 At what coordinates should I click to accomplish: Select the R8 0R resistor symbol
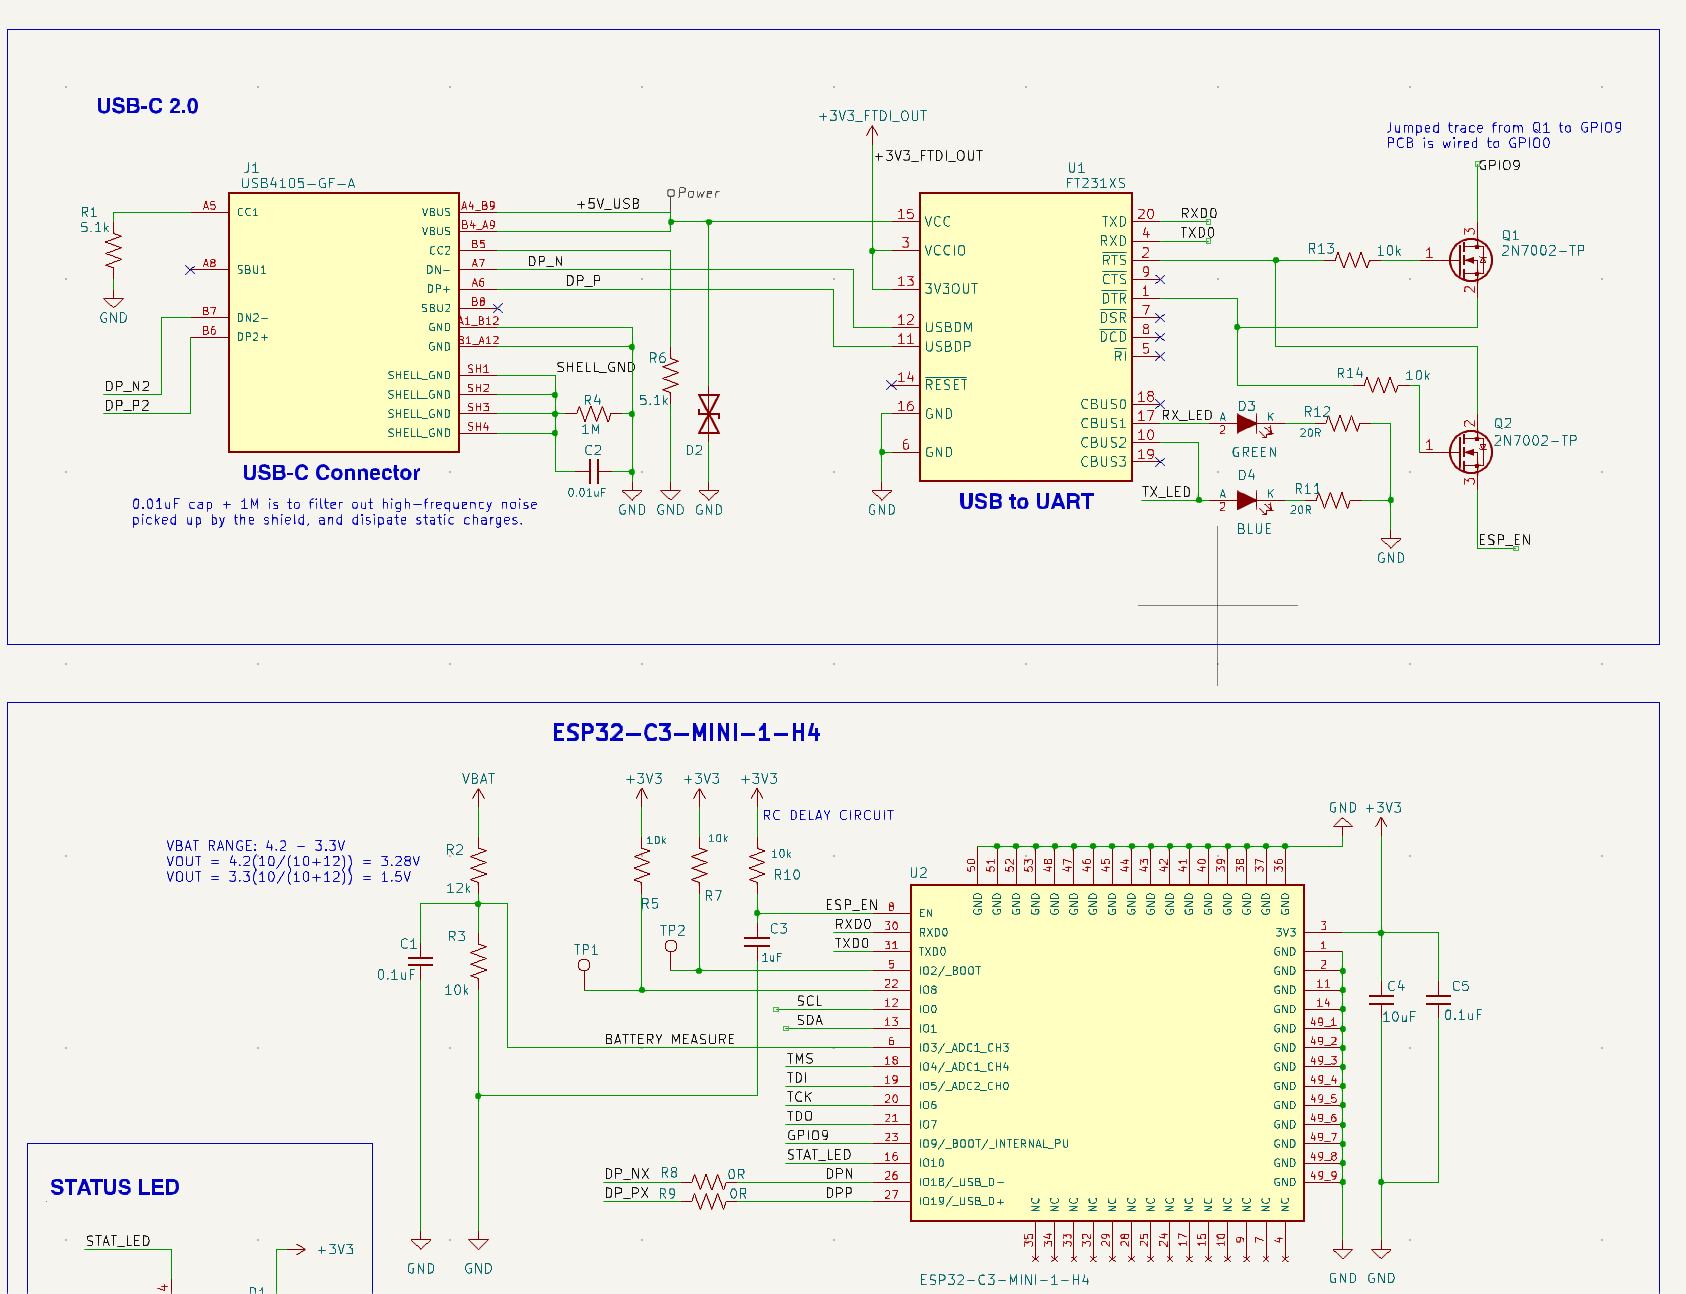coord(709,1182)
